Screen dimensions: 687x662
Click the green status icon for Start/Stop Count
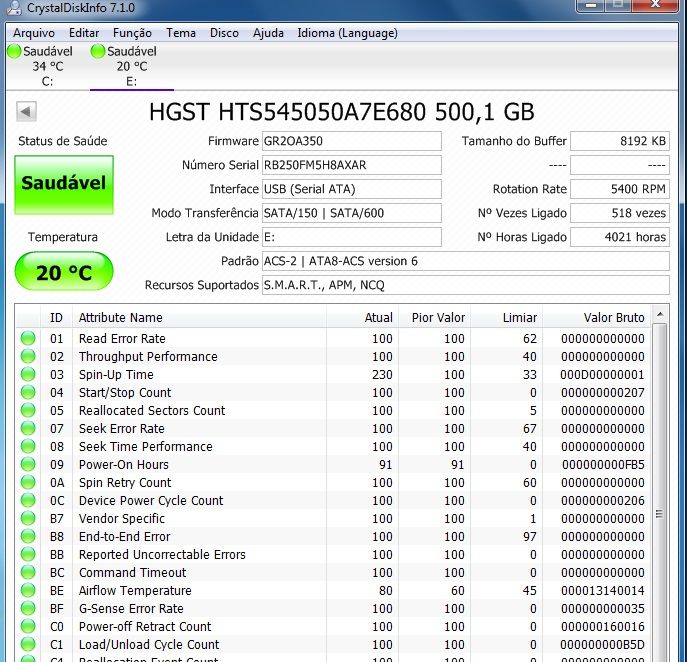click(28, 392)
